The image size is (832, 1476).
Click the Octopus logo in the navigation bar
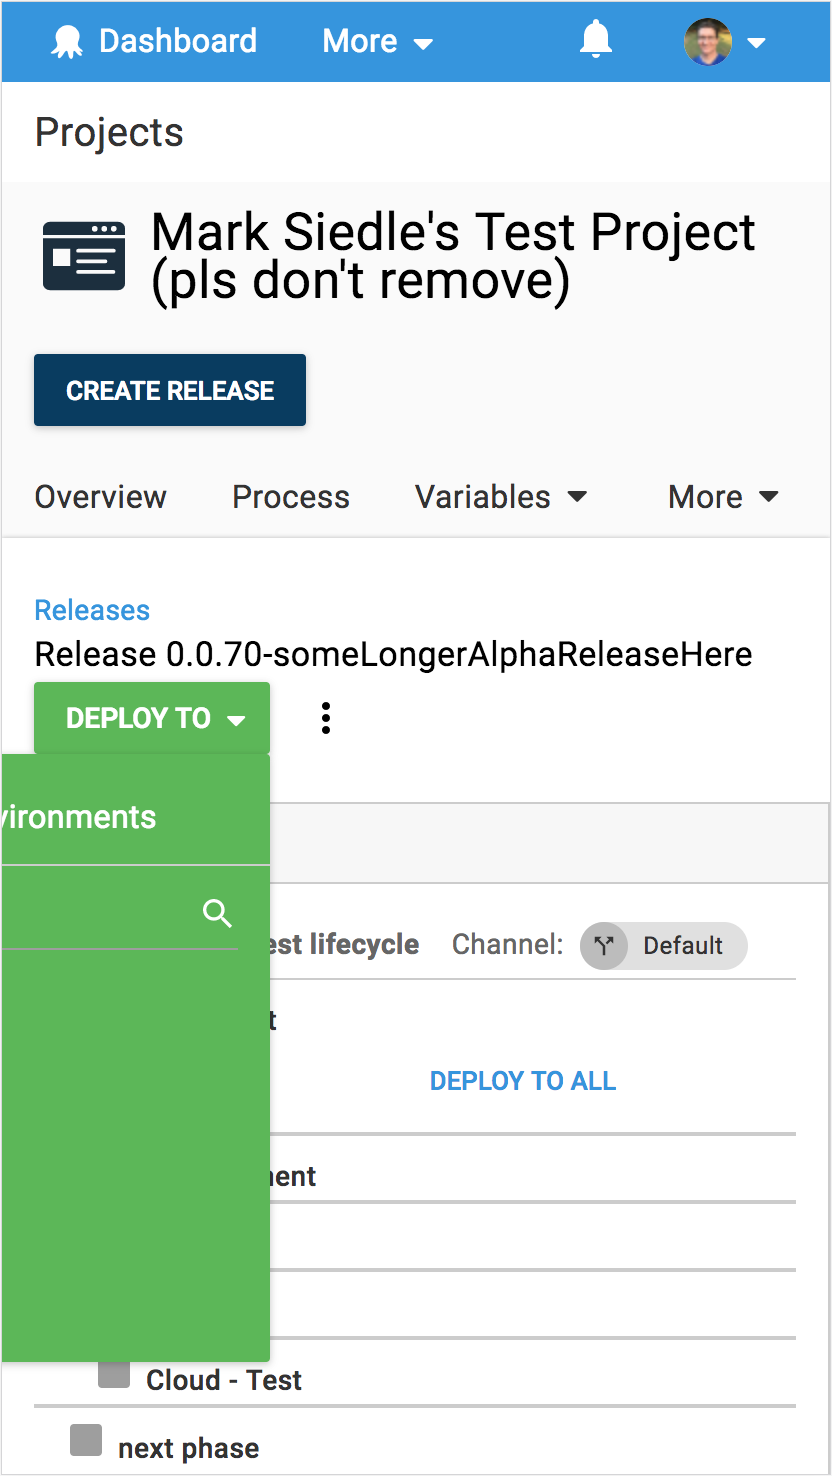pos(66,41)
